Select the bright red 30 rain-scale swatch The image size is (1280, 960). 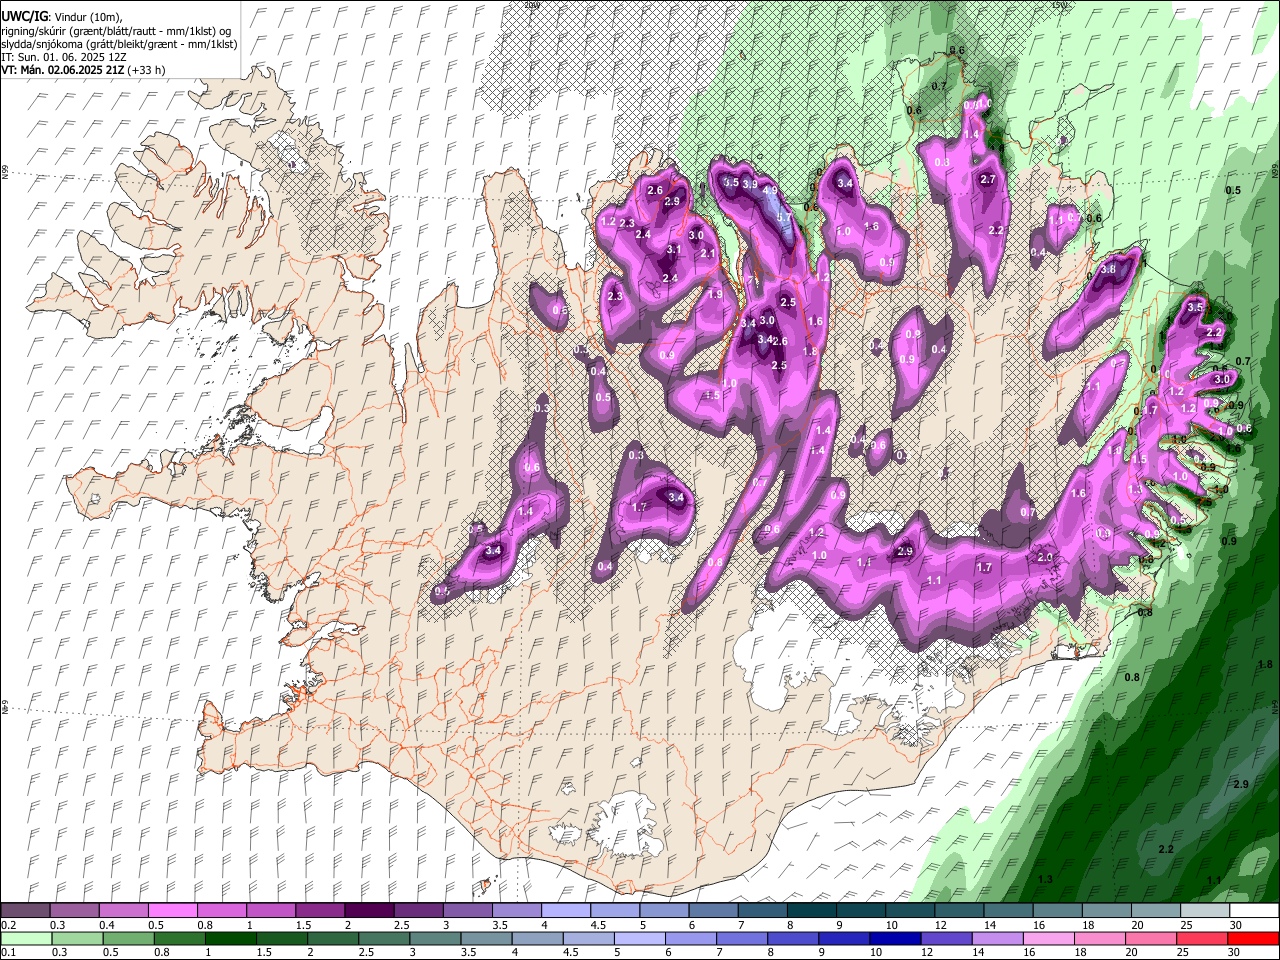1253,938
